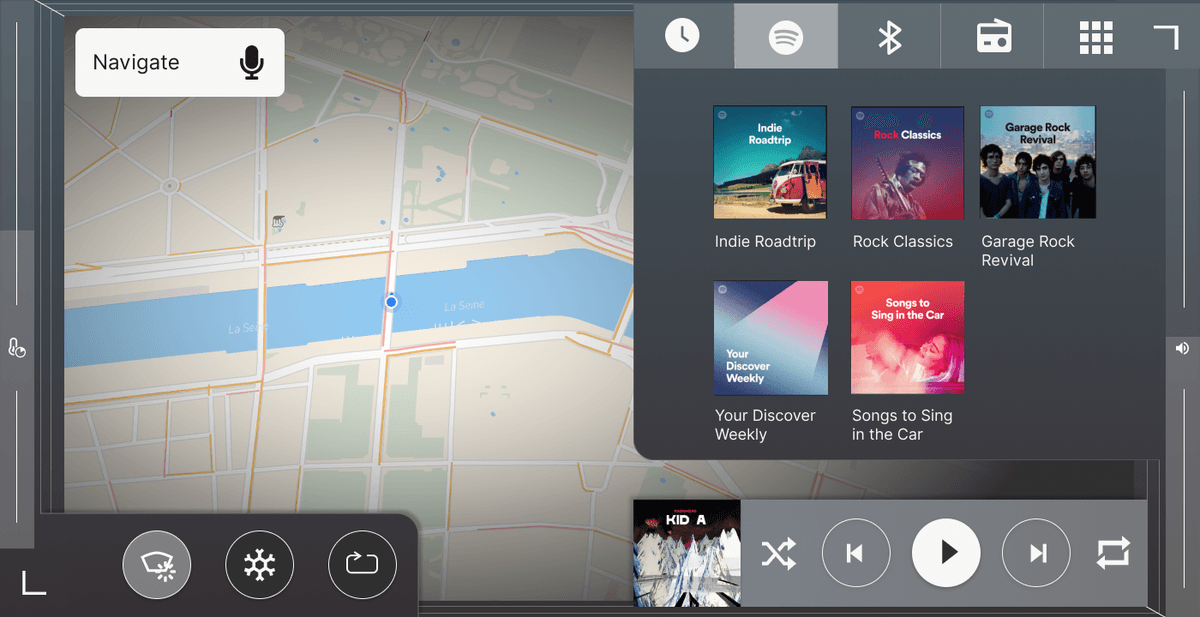
Task: Open the Garage Rock Revival playlist cover
Action: pos(1037,162)
